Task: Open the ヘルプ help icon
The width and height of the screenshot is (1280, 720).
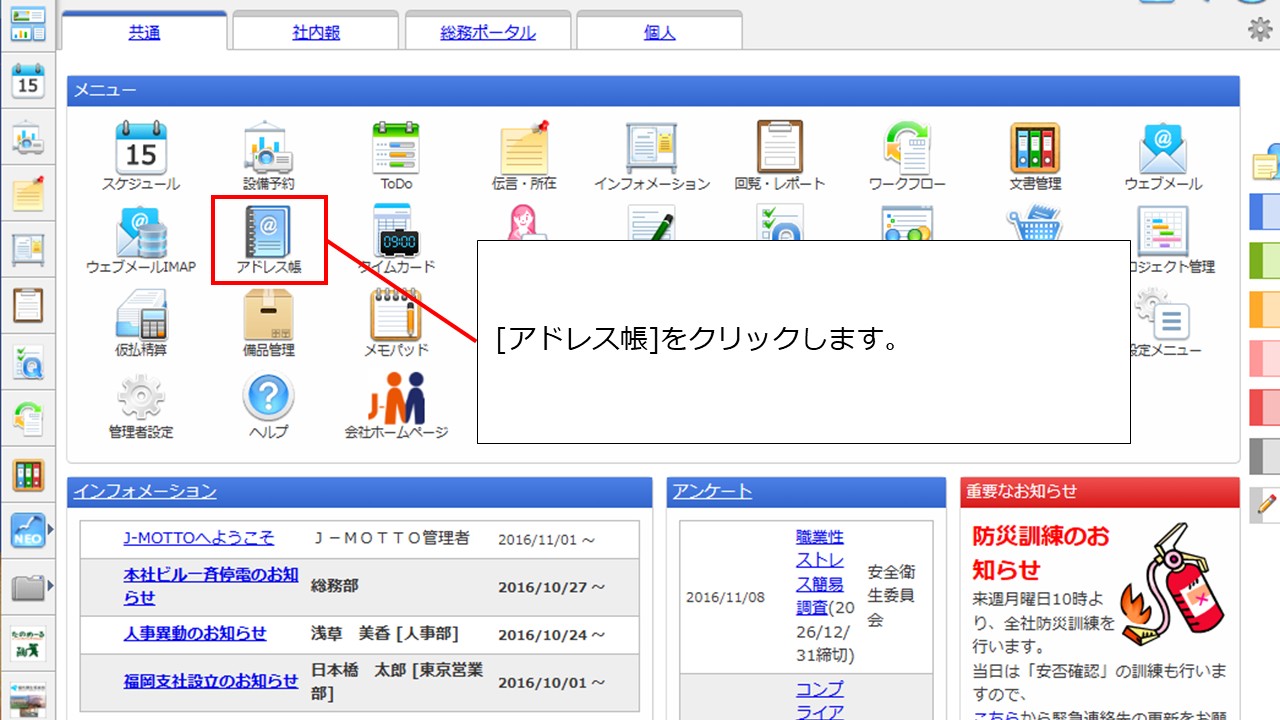Action: coord(268,404)
